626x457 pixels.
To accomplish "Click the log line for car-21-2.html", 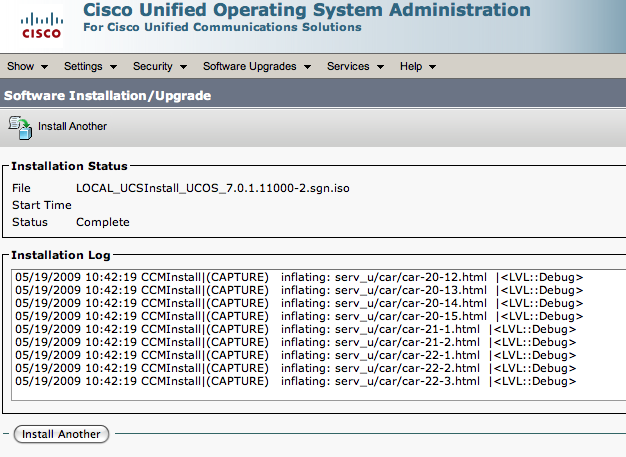I will (x=295, y=342).
